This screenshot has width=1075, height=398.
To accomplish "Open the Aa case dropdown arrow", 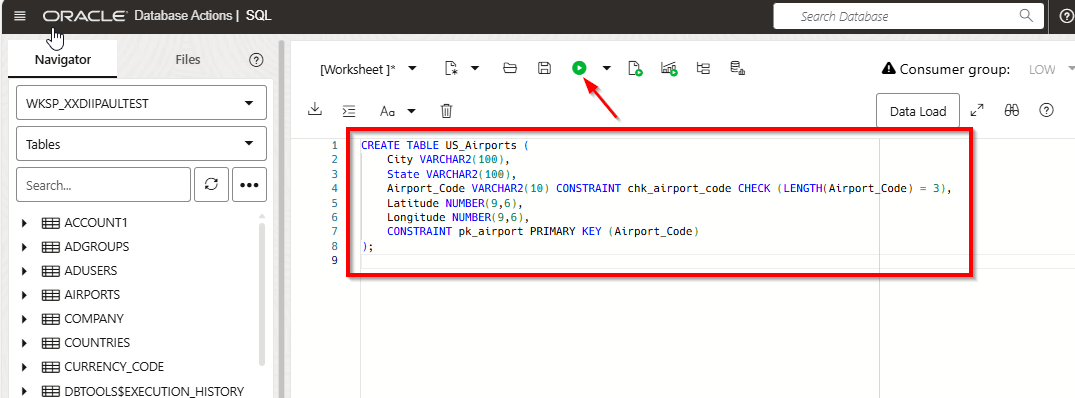I will coord(411,111).
